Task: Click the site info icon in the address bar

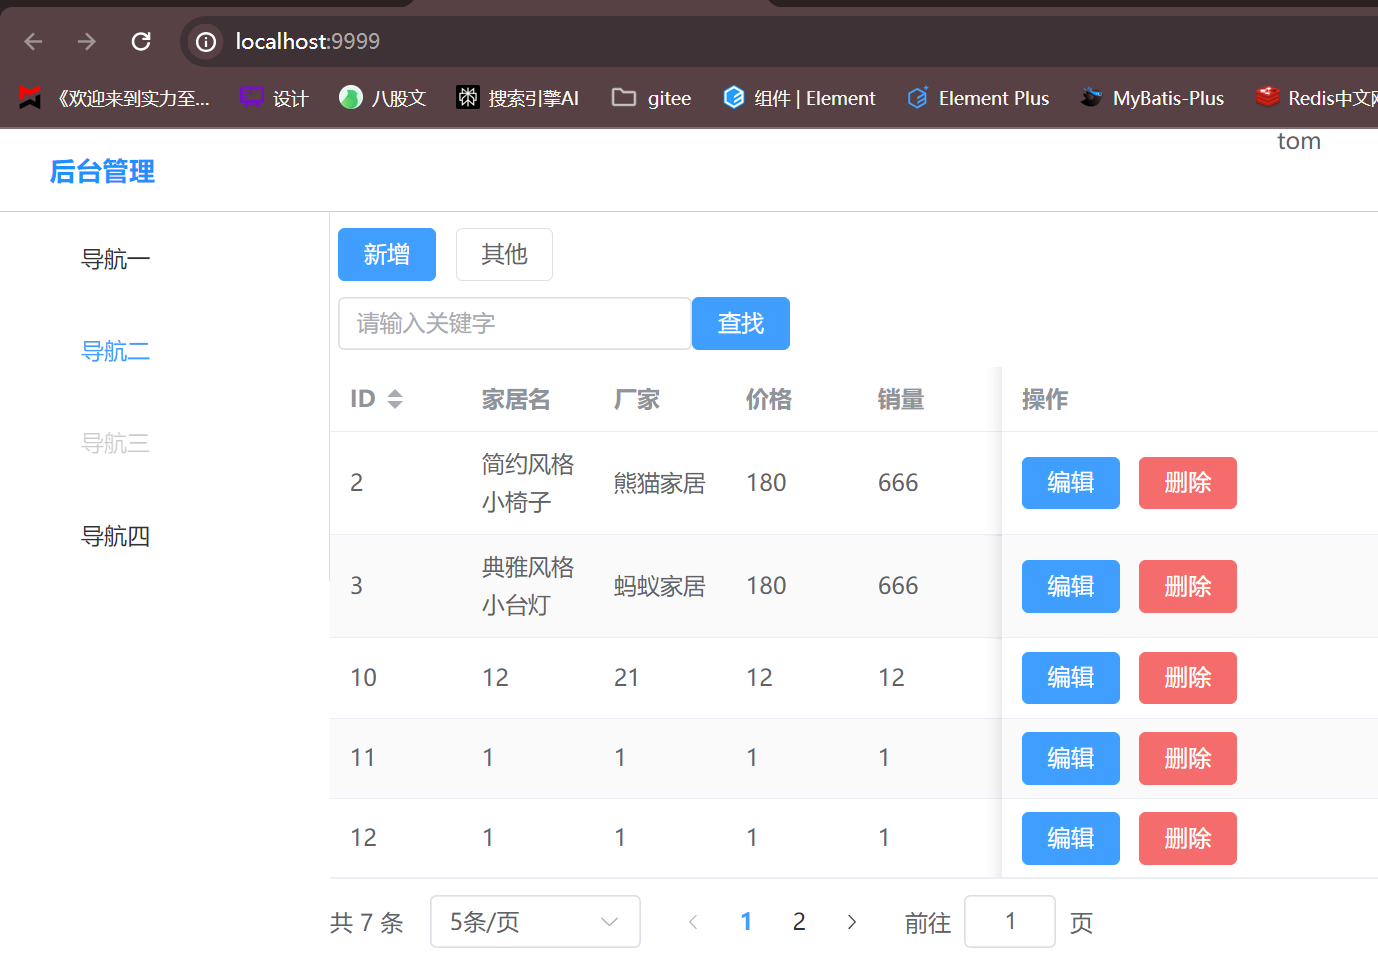Action: click(206, 41)
